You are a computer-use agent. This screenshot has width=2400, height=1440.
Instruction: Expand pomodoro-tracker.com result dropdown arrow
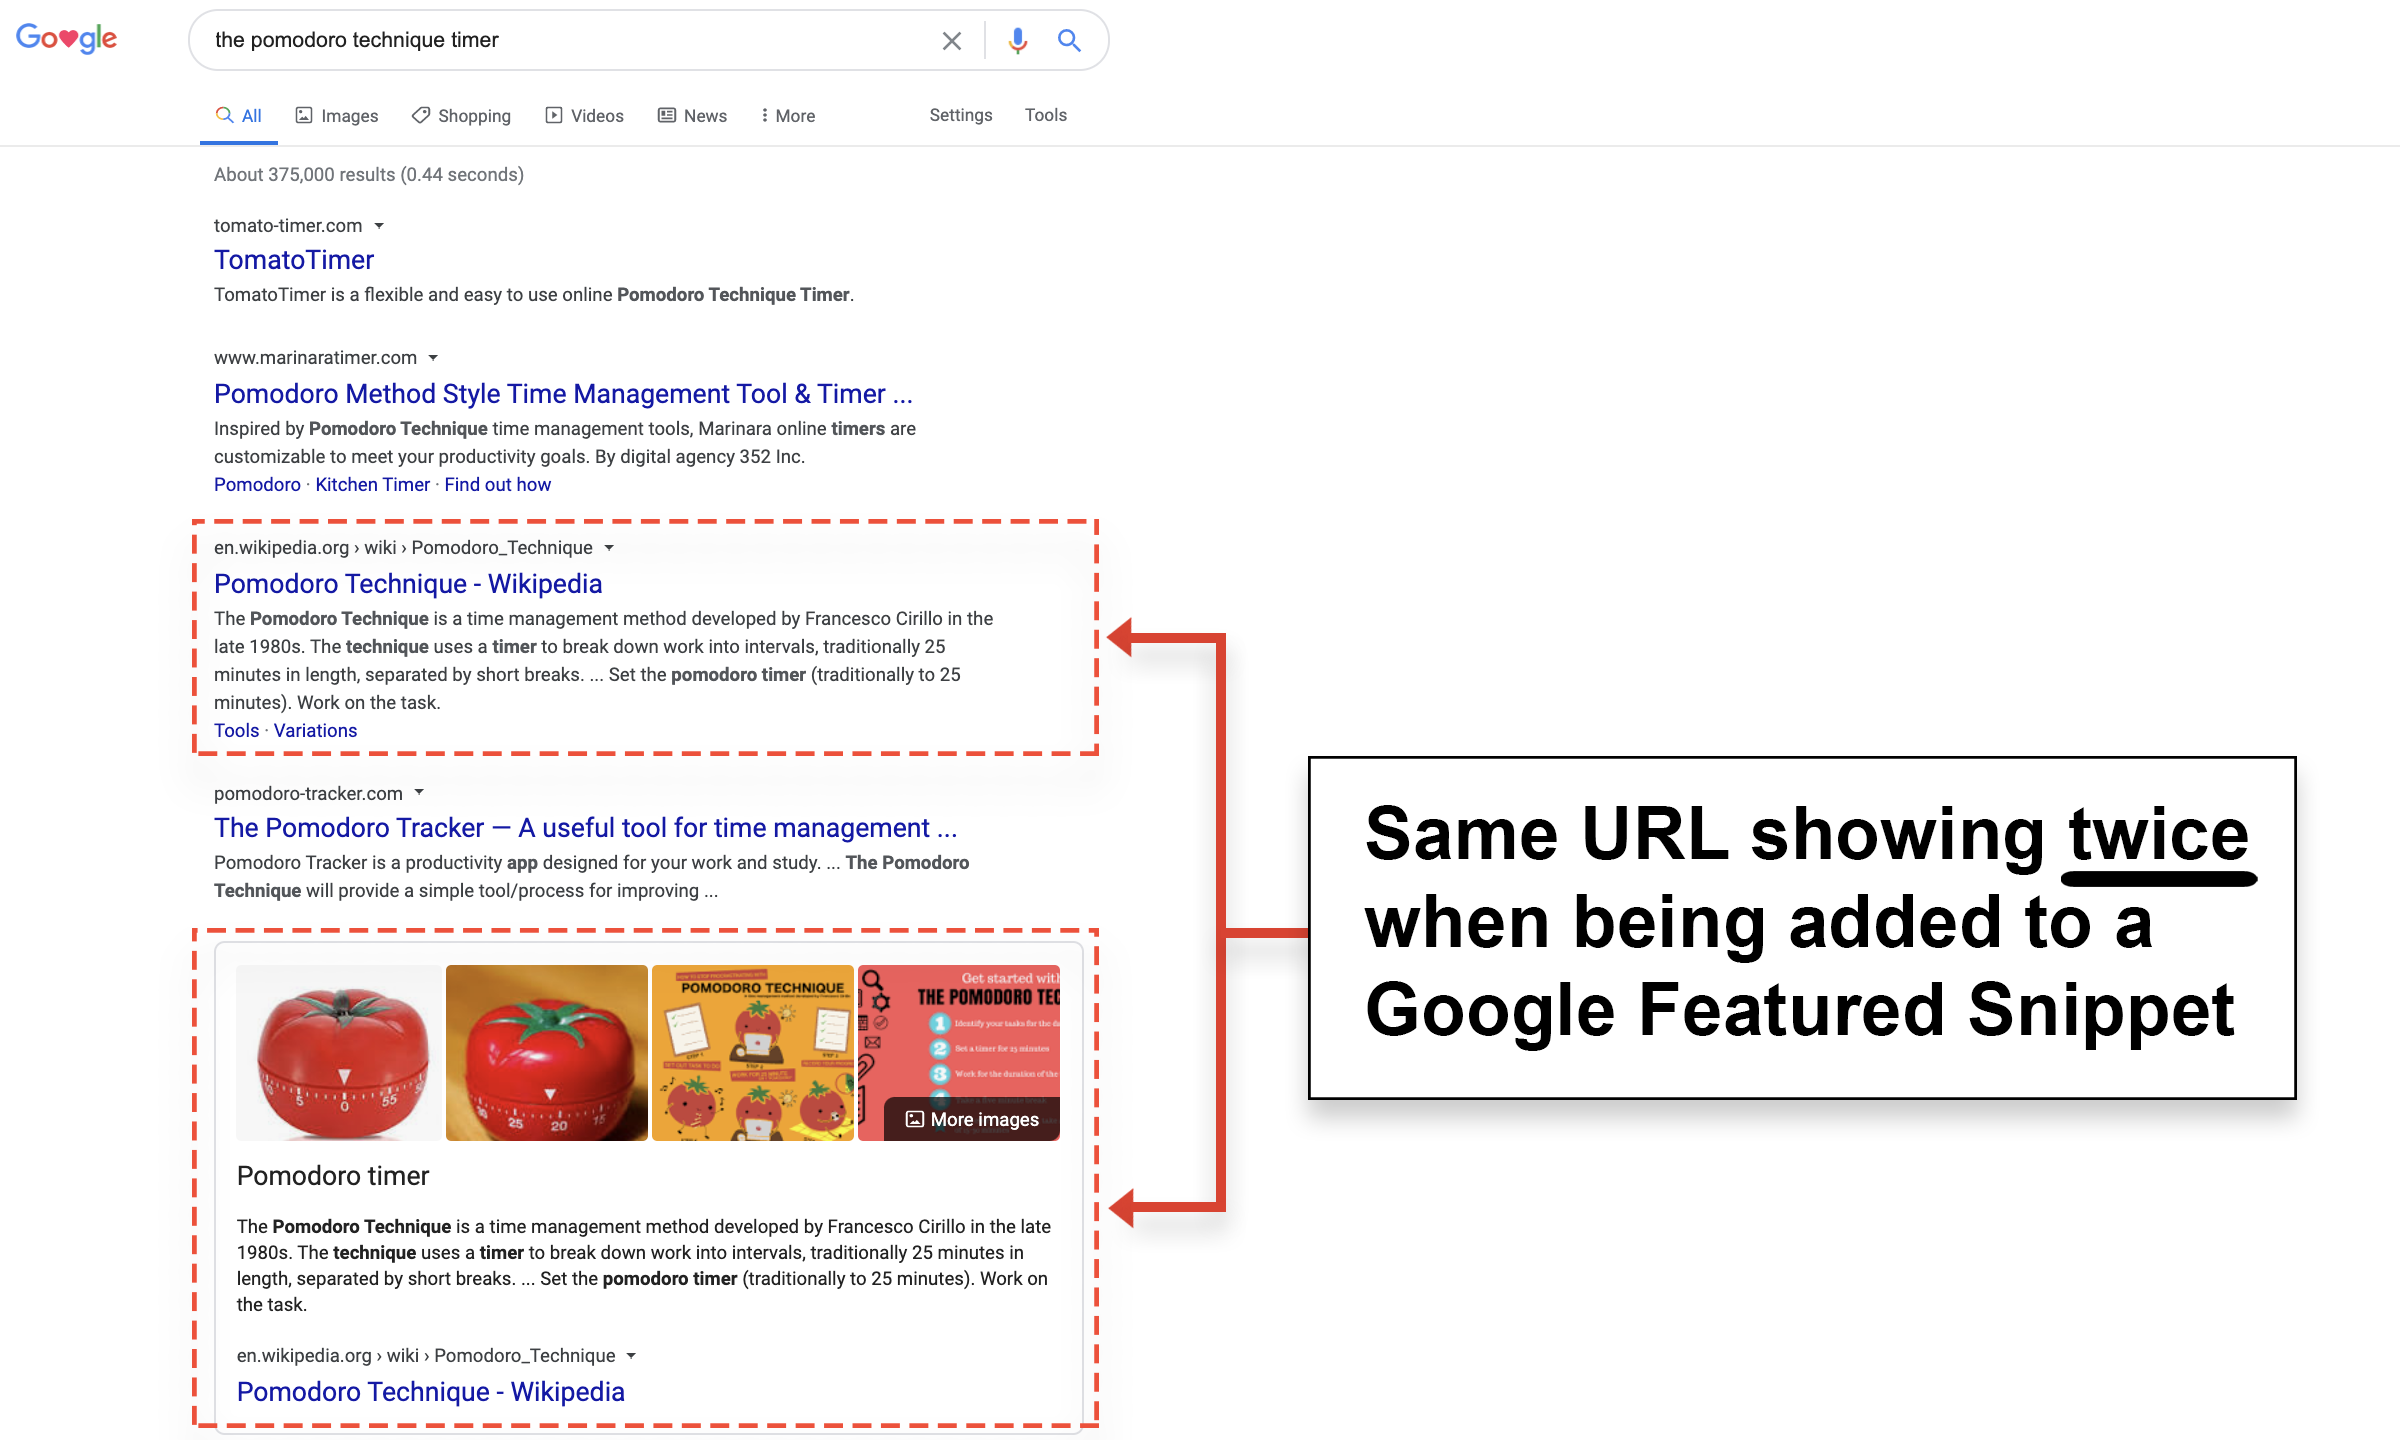pyautogui.click(x=419, y=793)
